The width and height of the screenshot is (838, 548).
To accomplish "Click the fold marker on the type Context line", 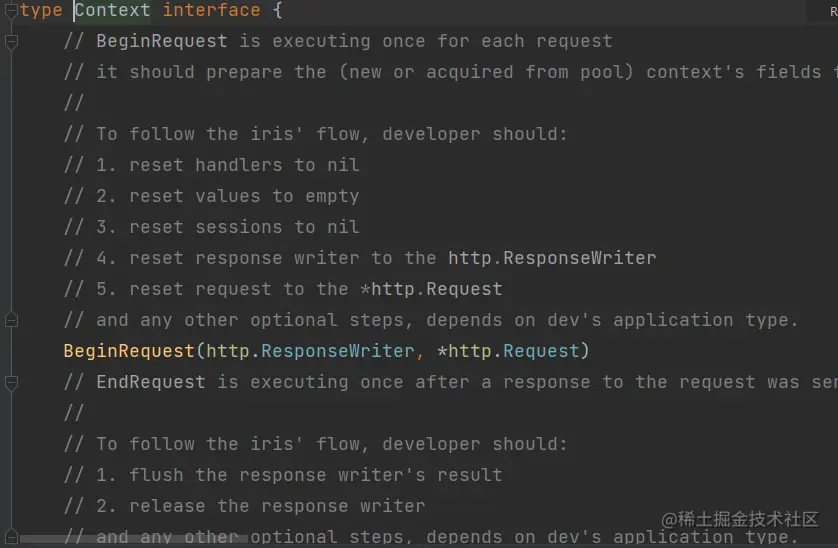I will coord(11,11).
